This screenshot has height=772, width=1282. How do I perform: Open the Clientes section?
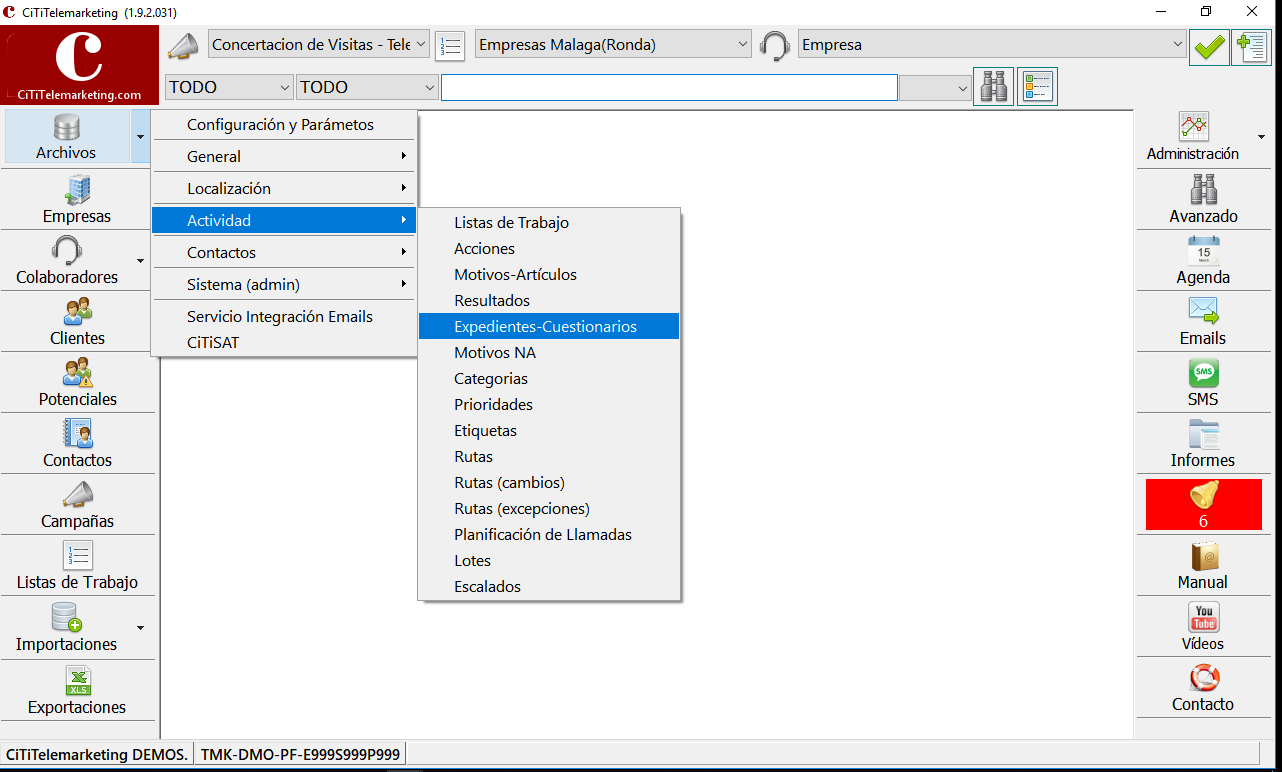77,322
